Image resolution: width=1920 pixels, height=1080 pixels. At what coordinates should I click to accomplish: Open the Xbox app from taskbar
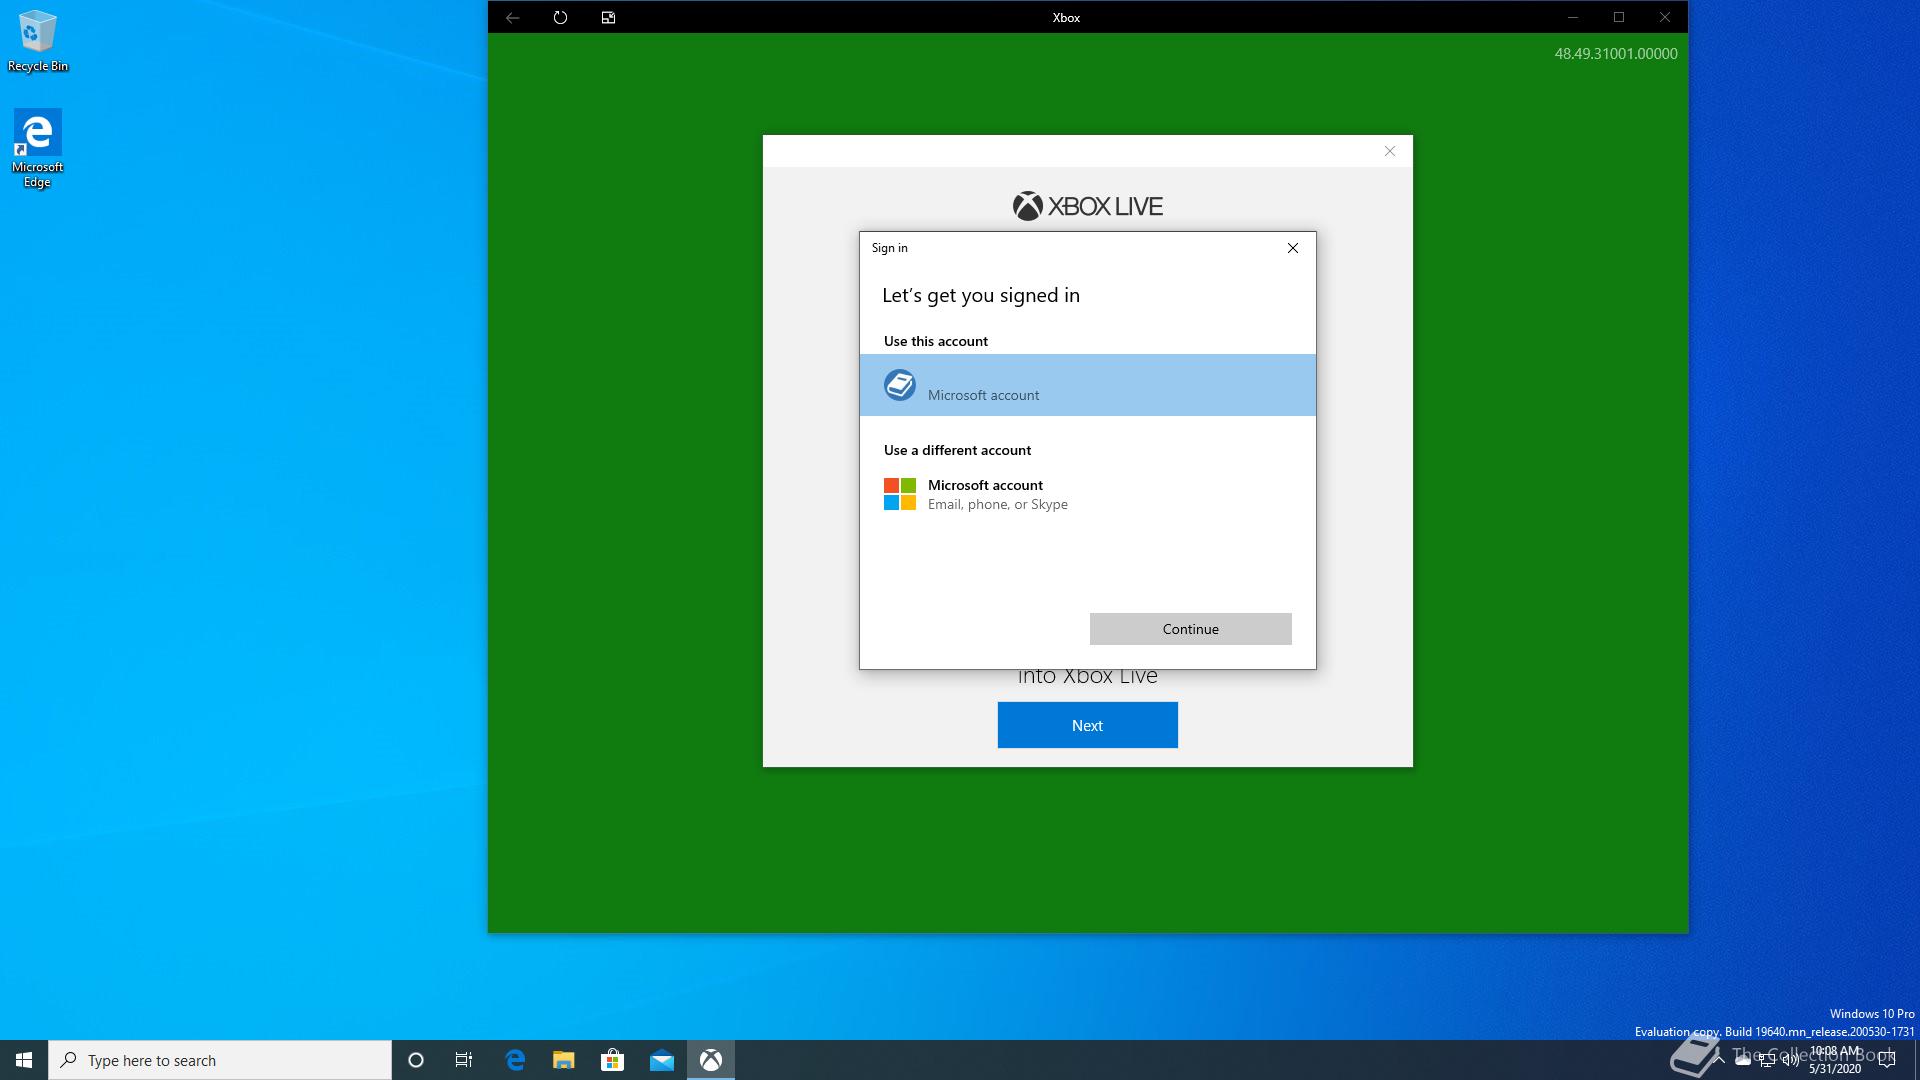click(711, 1060)
